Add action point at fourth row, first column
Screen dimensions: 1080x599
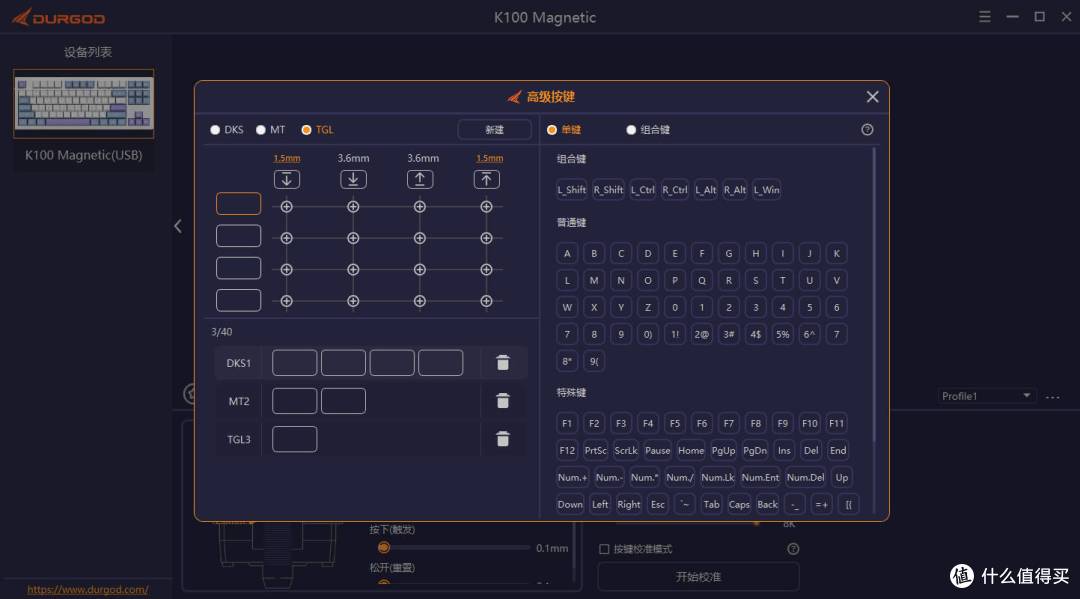point(287,301)
